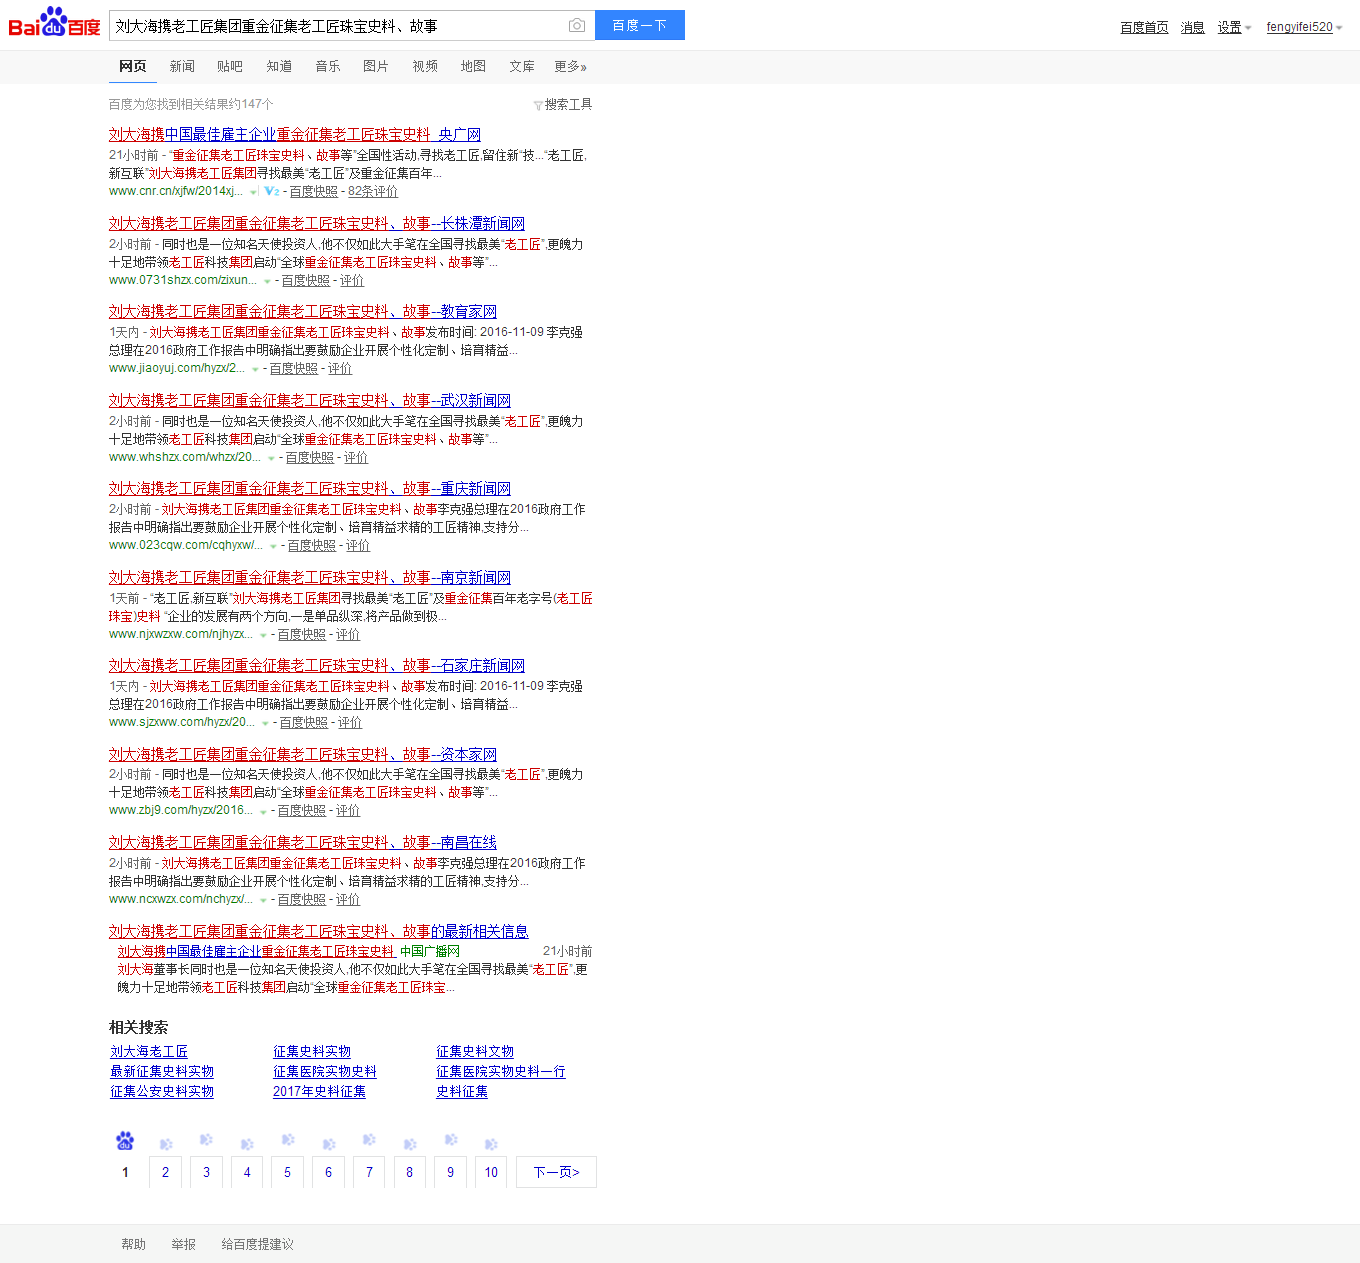Go to results page 2
This screenshot has width=1360, height=1263.
[165, 1172]
